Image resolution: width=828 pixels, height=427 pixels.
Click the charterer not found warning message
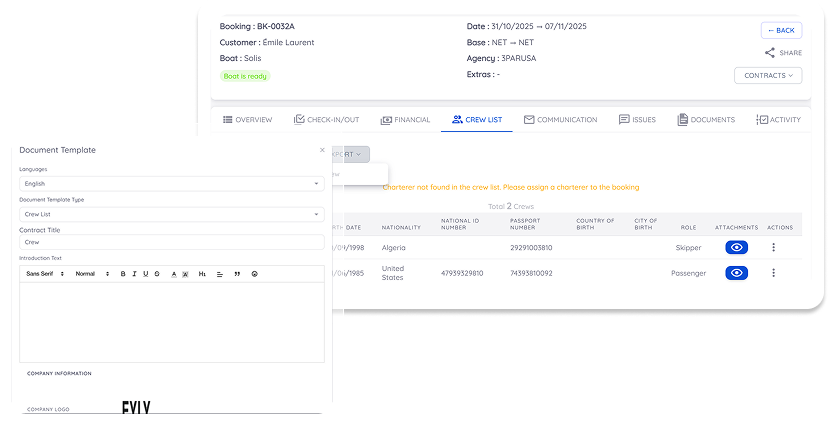[x=511, y=187]
